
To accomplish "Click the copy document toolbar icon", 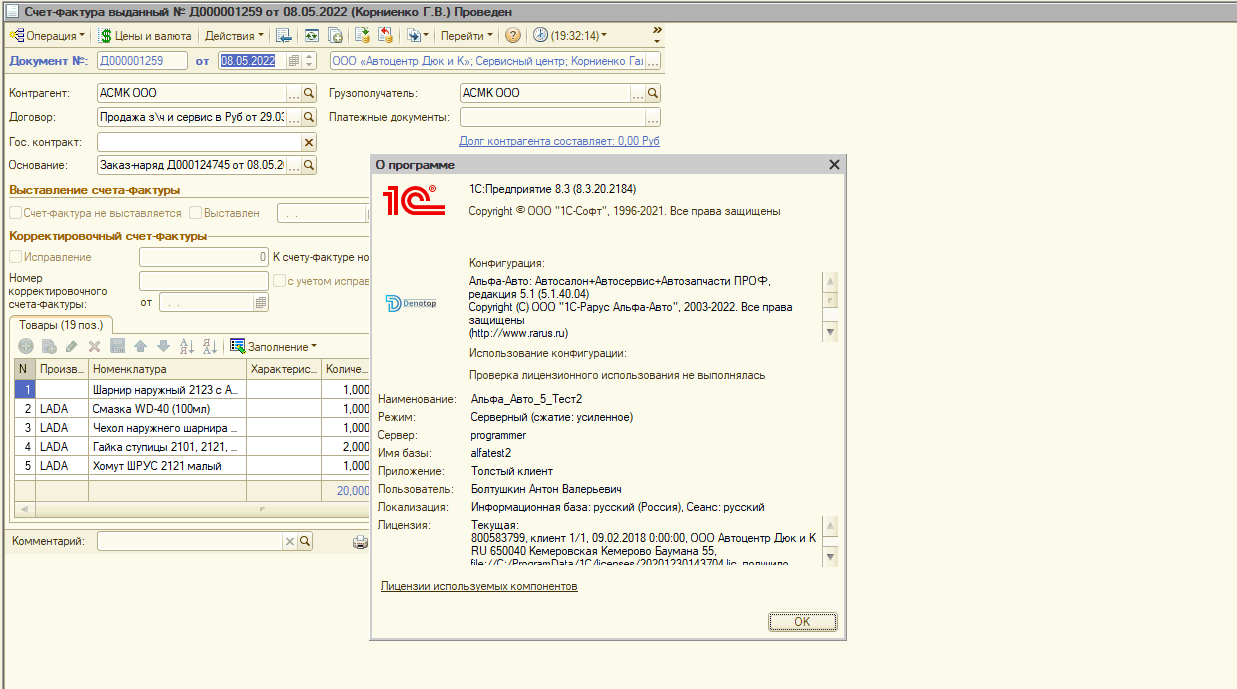I will [336, 35].
